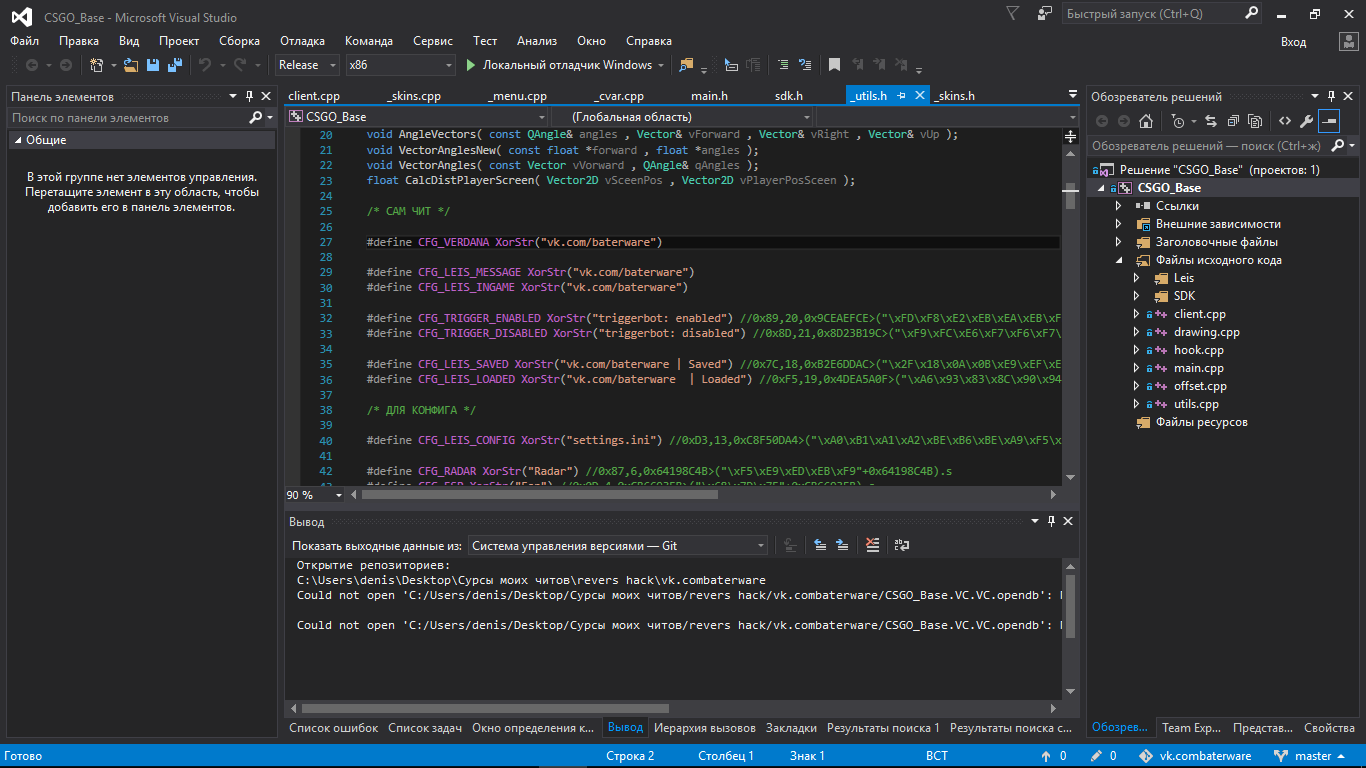Click the Open File toolbar icon

[130, 65]
